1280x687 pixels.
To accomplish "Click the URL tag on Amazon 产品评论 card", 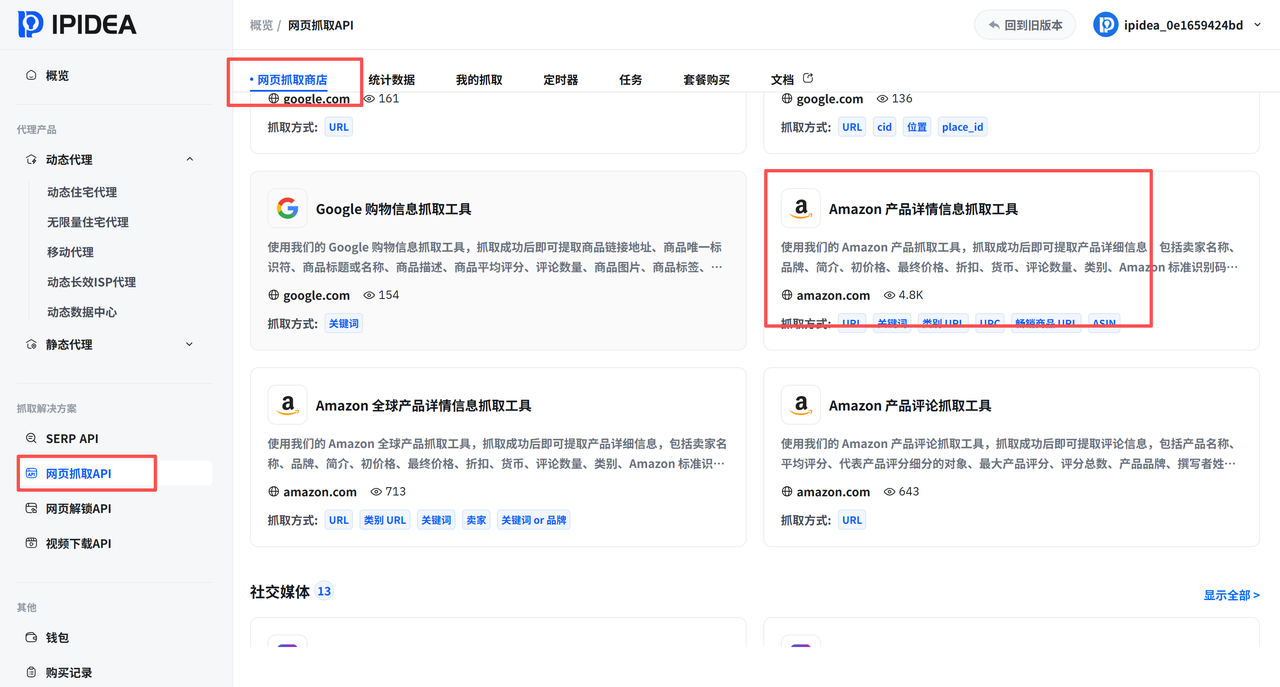I will tap(852, 519).
